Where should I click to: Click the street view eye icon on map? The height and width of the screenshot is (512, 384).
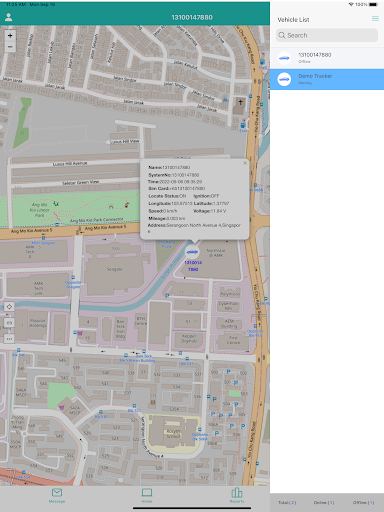[x=9, y=322]
